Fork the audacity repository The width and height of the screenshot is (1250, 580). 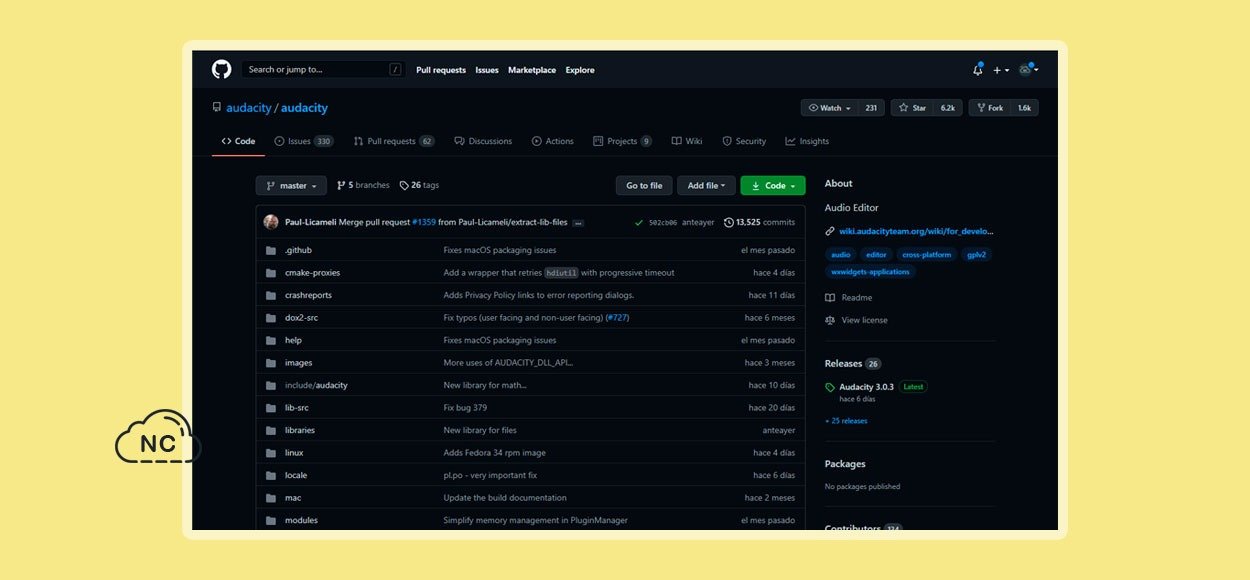tap(990, 108)
